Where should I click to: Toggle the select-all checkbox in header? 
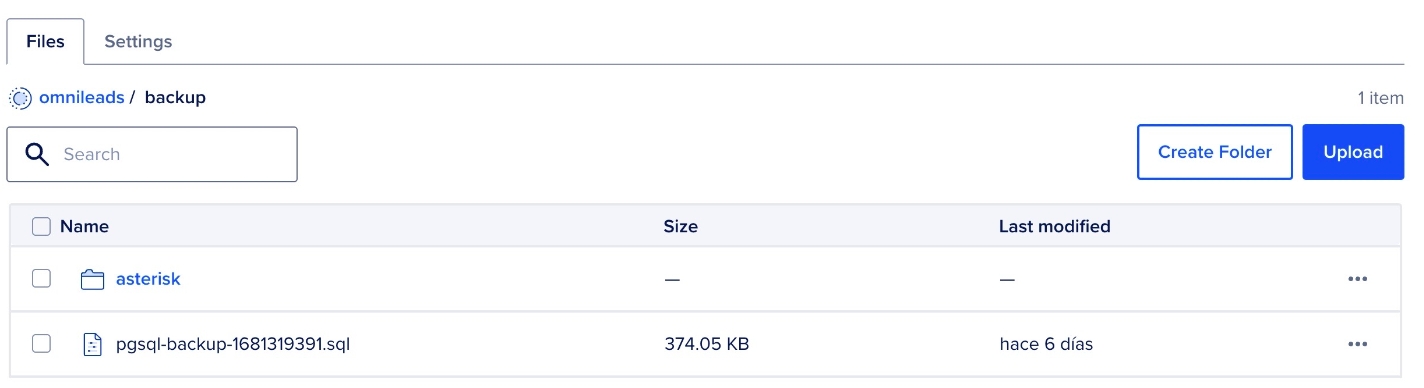41,226
